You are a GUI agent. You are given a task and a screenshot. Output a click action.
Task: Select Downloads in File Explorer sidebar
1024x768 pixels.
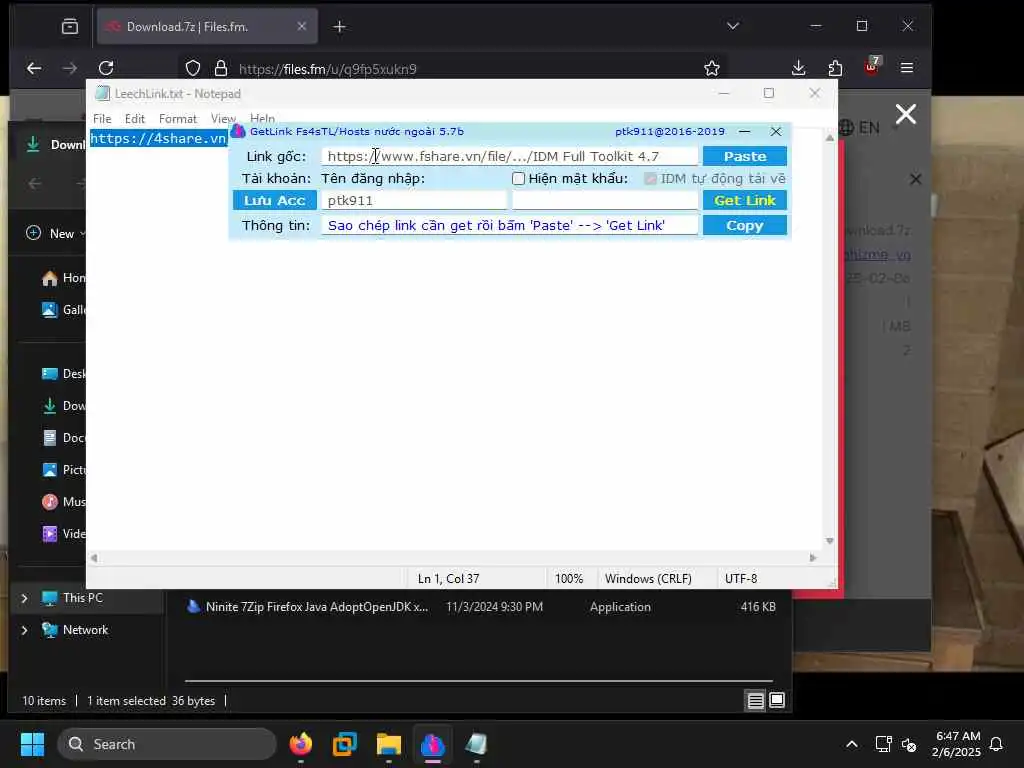coord(63,406)
